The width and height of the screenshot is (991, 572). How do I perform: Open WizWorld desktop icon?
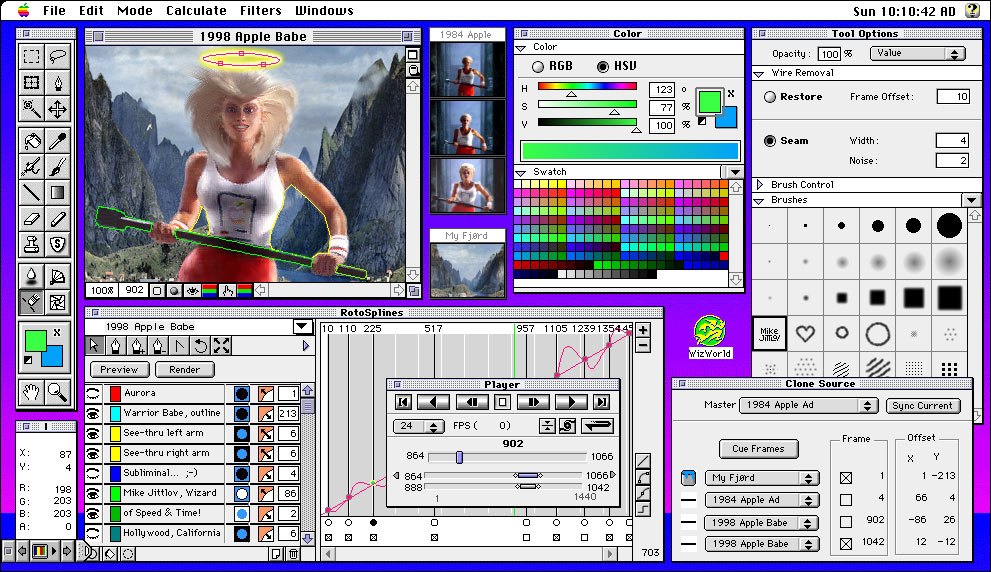pyautogui.click(x=710, y=335)
